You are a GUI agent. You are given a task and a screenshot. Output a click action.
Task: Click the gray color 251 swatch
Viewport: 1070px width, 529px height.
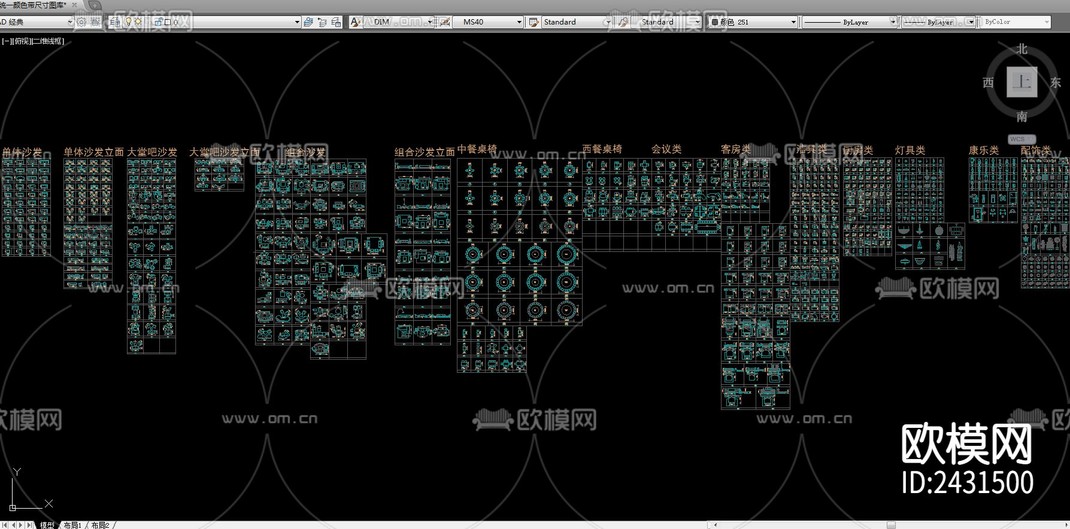[x=715, y=22]
